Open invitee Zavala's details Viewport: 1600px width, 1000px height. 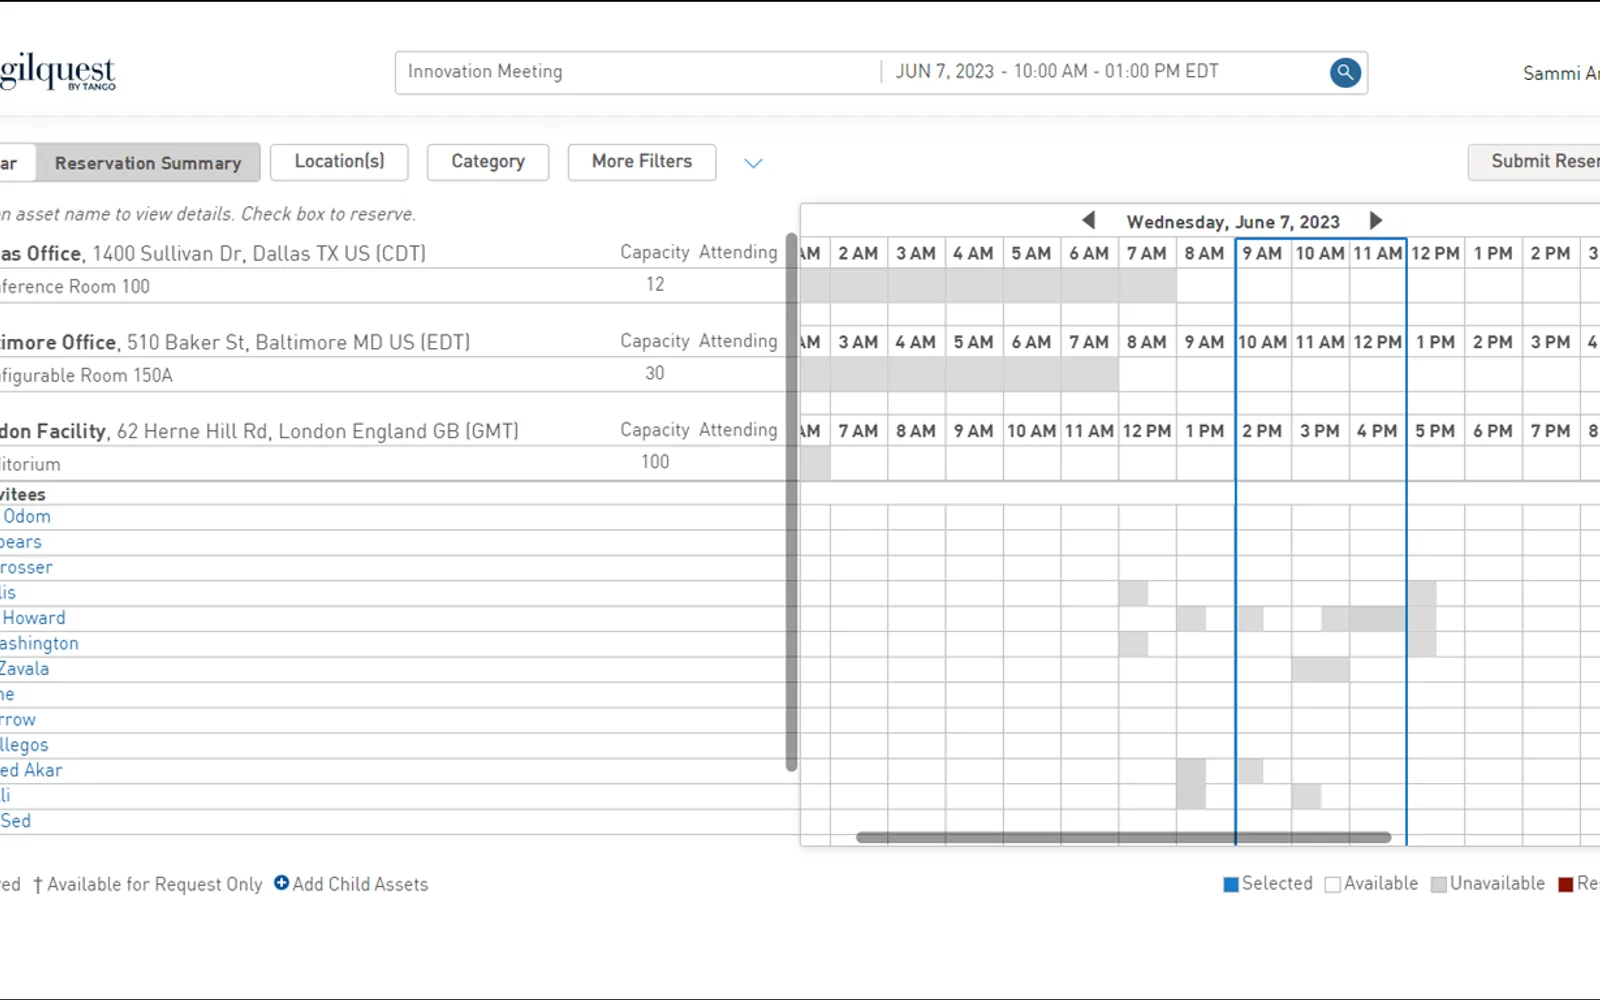[24, 669]
